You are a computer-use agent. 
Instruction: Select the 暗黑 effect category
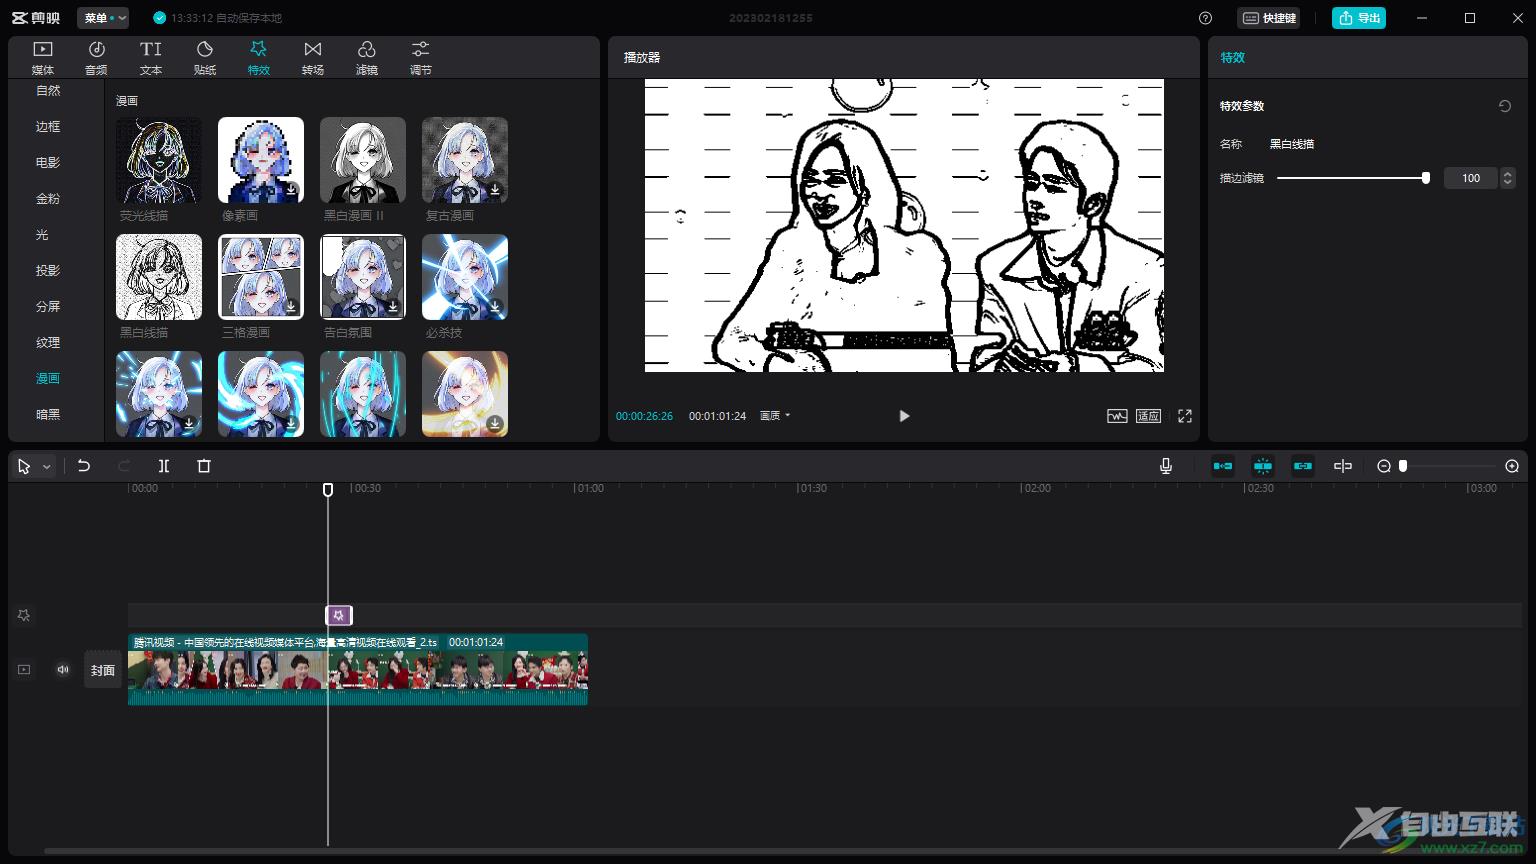48,414
